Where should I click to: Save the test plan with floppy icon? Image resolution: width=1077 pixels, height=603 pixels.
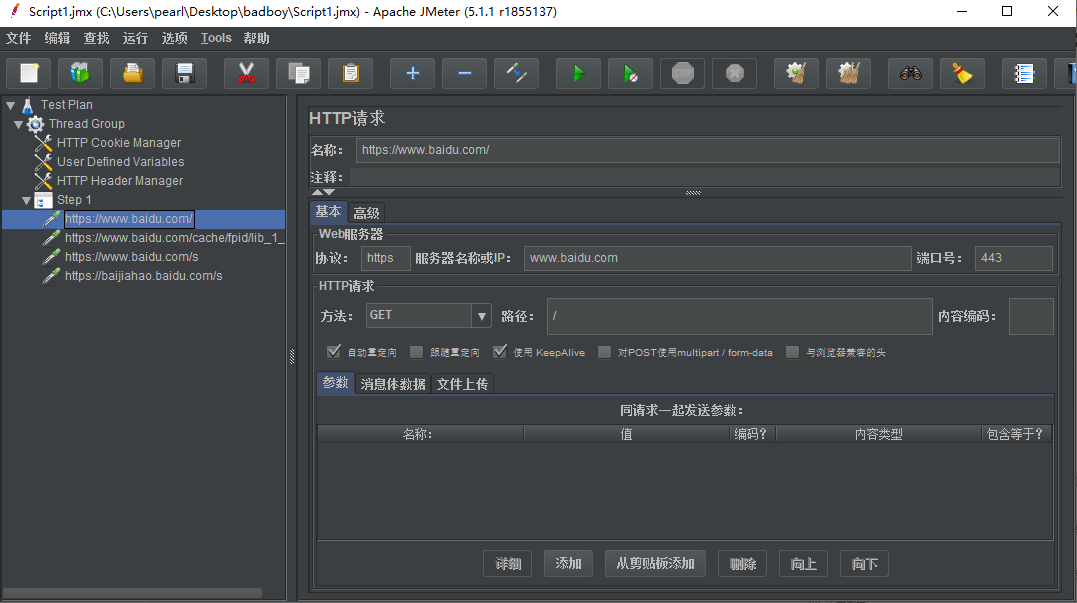(x=185, y=73)
